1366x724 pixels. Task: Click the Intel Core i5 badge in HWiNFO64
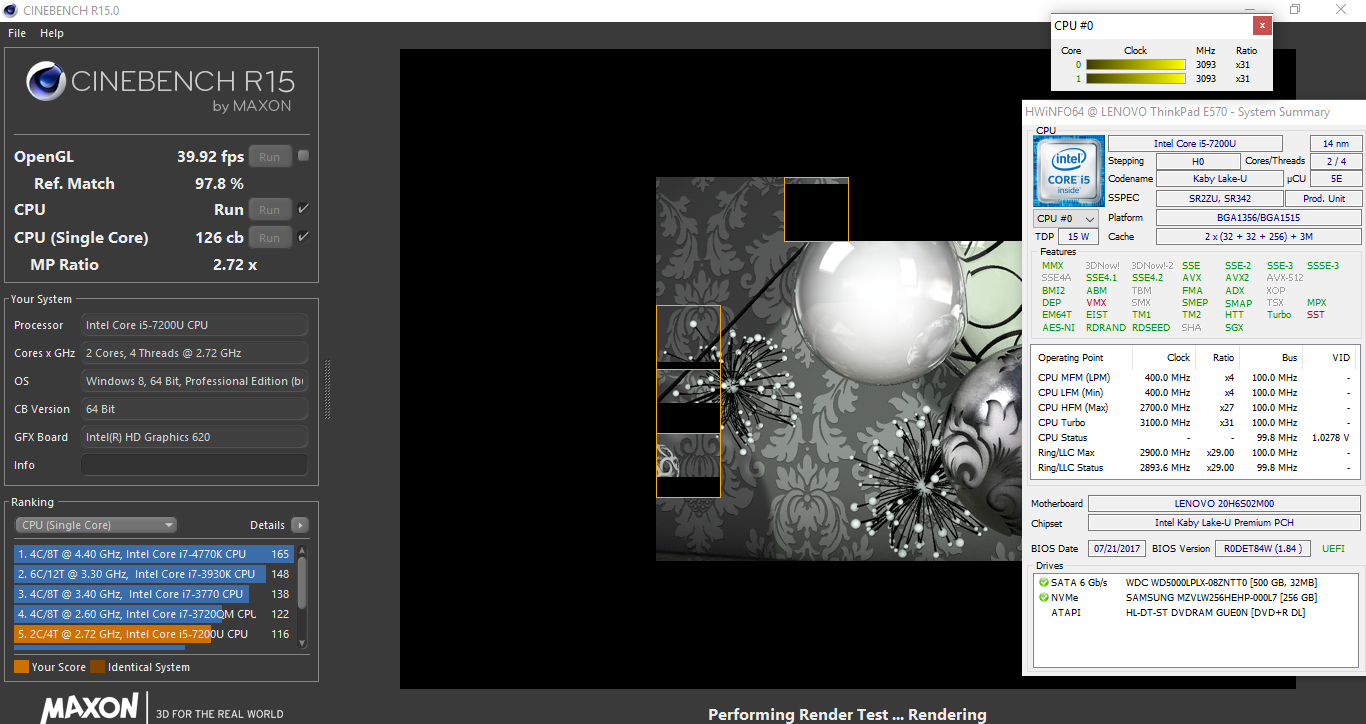1069,172
